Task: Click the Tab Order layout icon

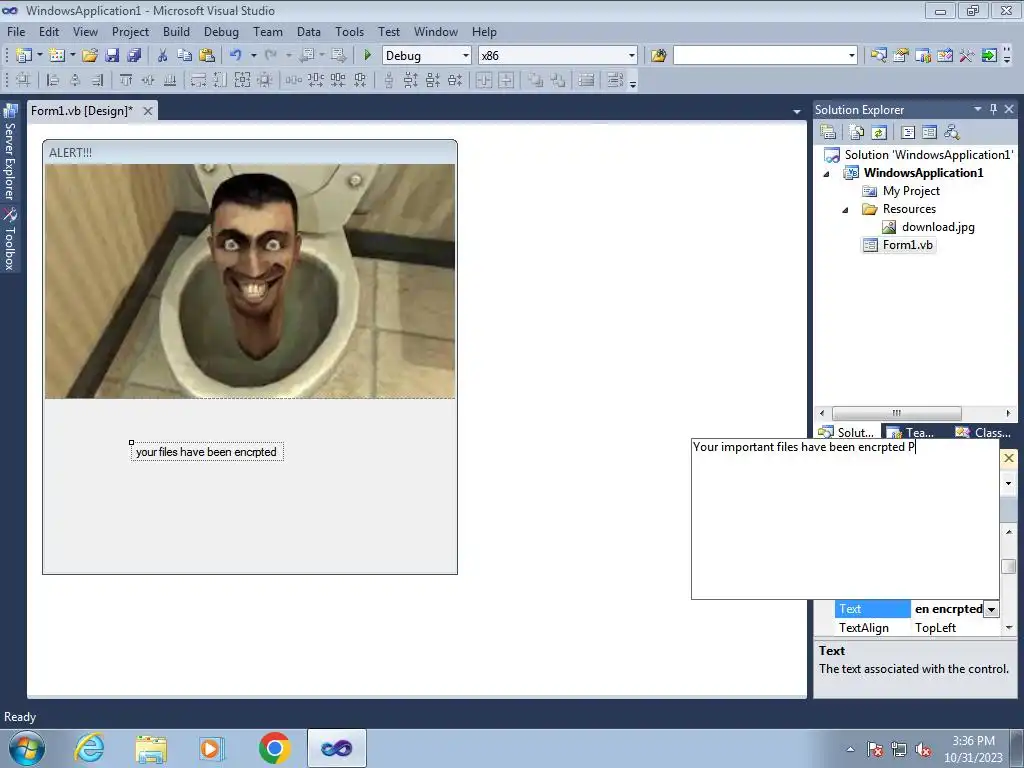Action: pyautogui.click(x=615, y=80)
